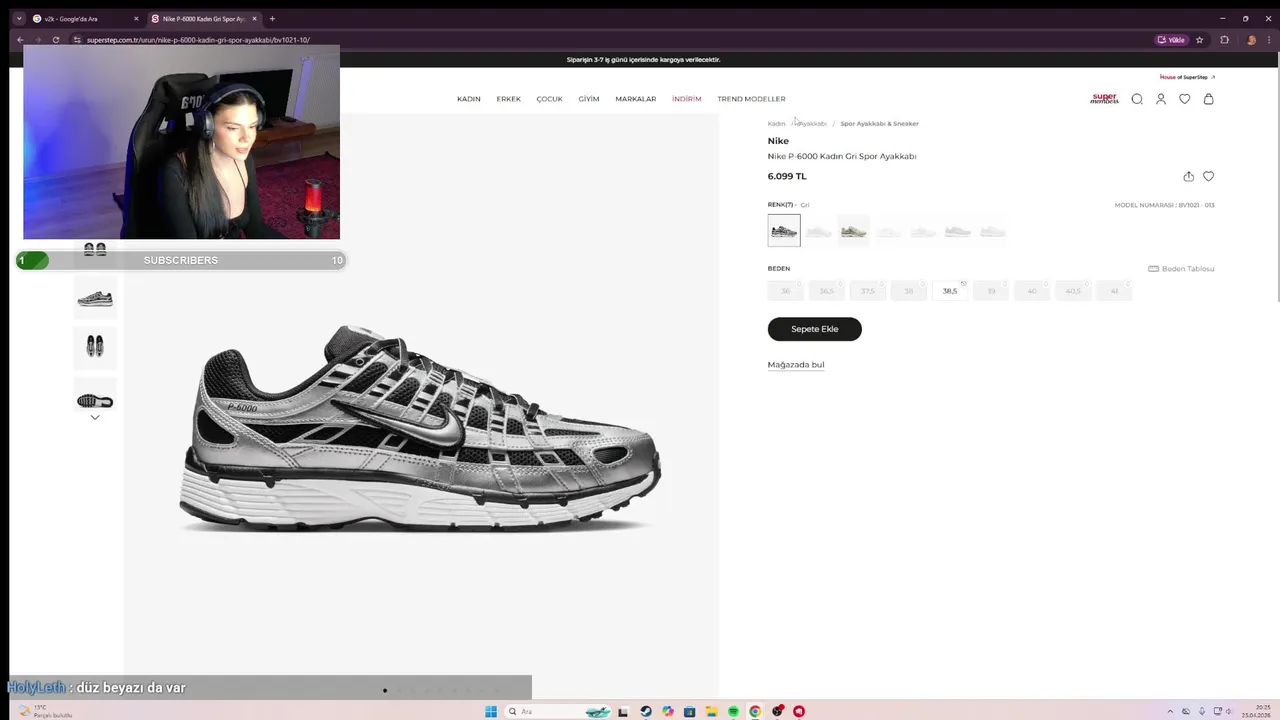The image size is (1280, 720).
Task: Open new browser tab
Action: (x=272, y=18)
